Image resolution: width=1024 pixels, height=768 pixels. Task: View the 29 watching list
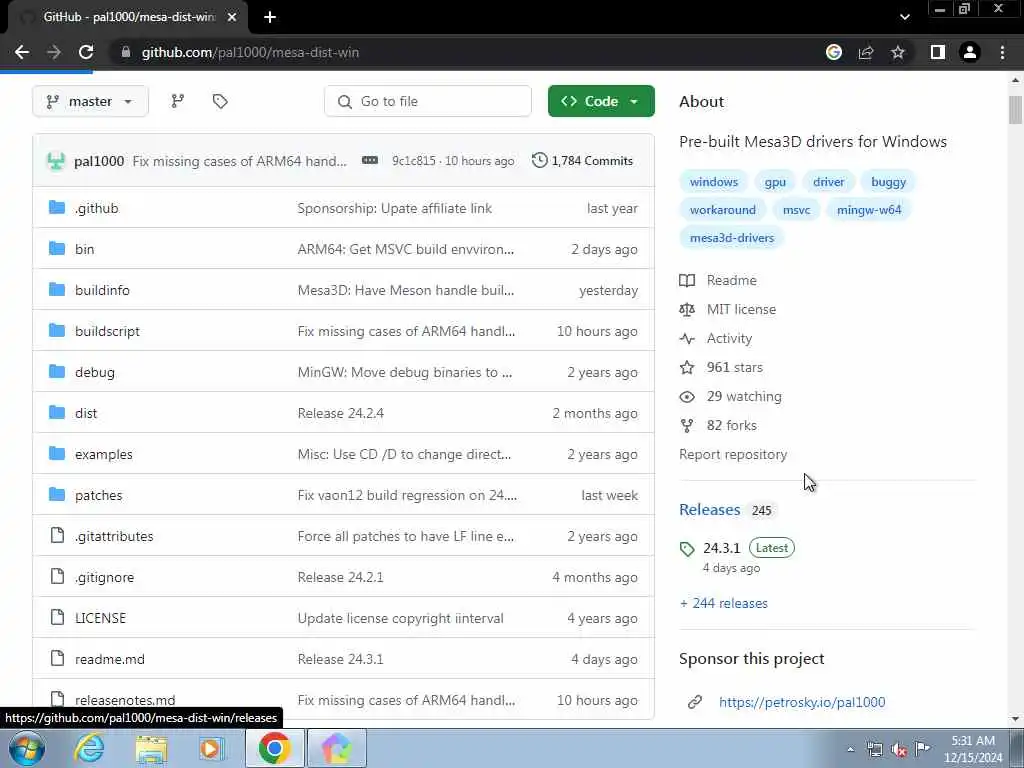pyautogui.click(x=730, y=396)
